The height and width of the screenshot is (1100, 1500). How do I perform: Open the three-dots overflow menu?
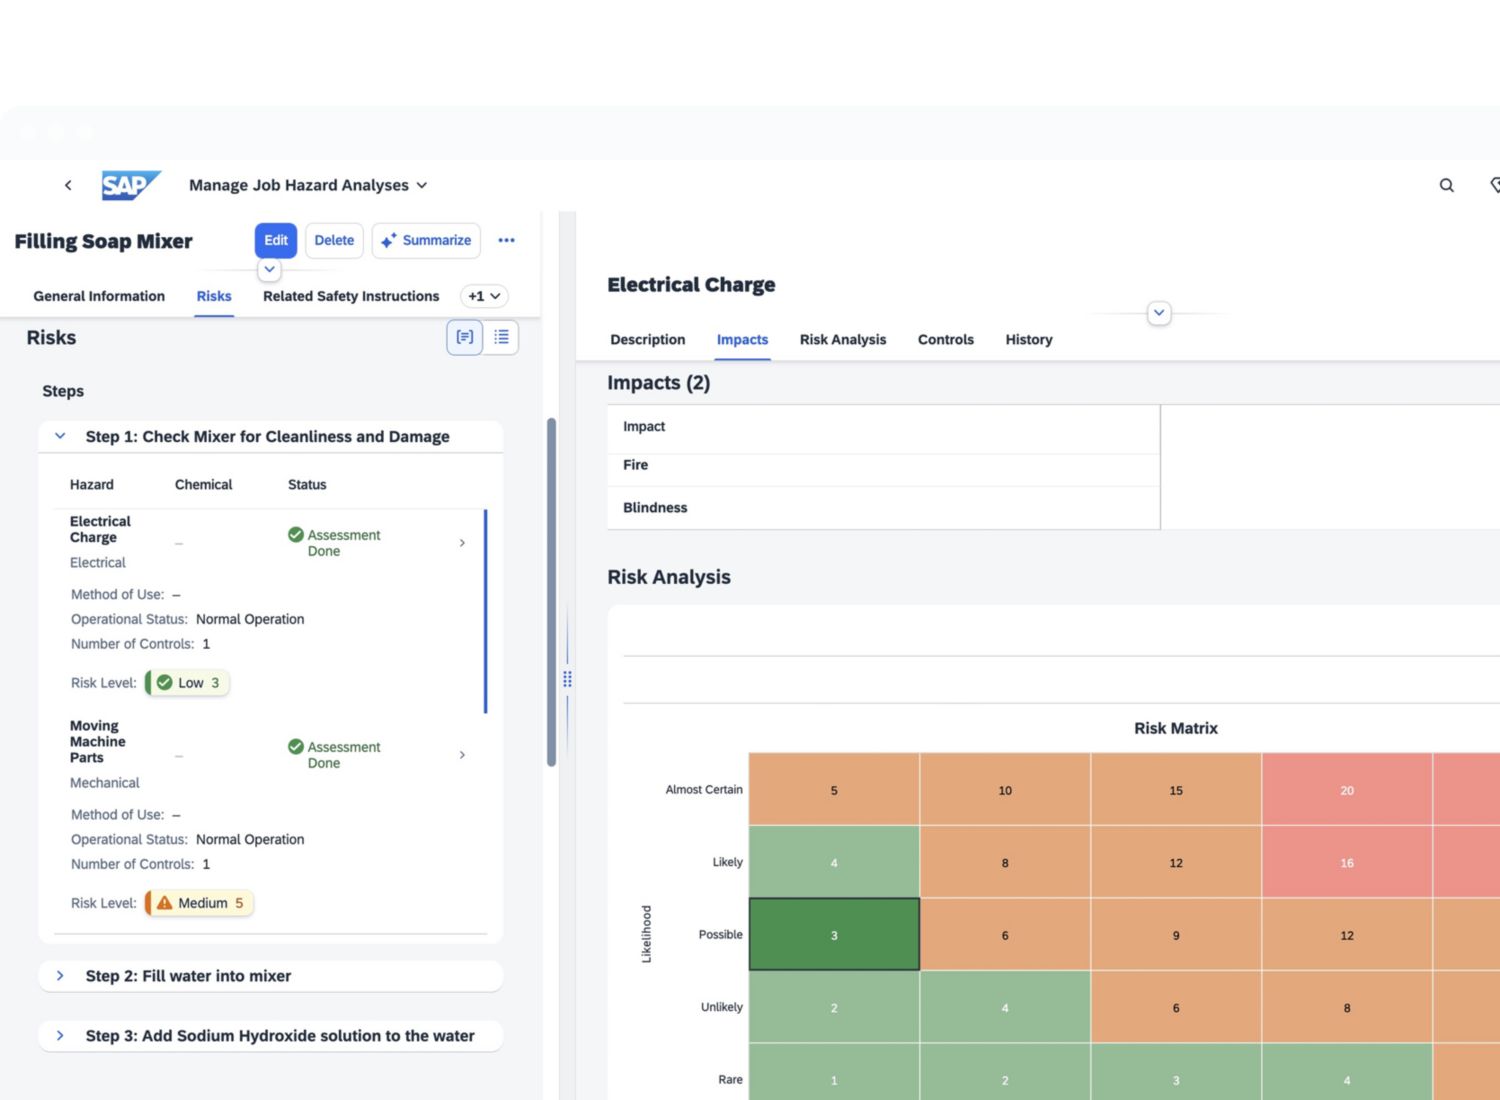point(506,240)
